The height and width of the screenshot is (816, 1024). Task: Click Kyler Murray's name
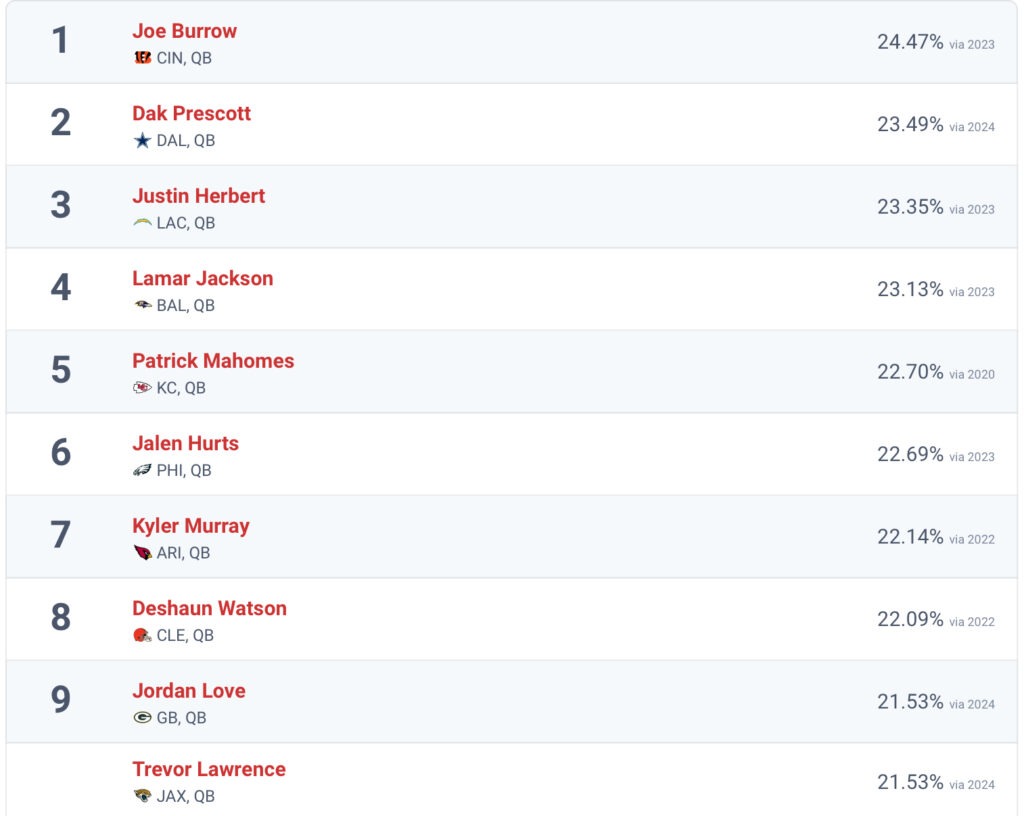point(191,526)
